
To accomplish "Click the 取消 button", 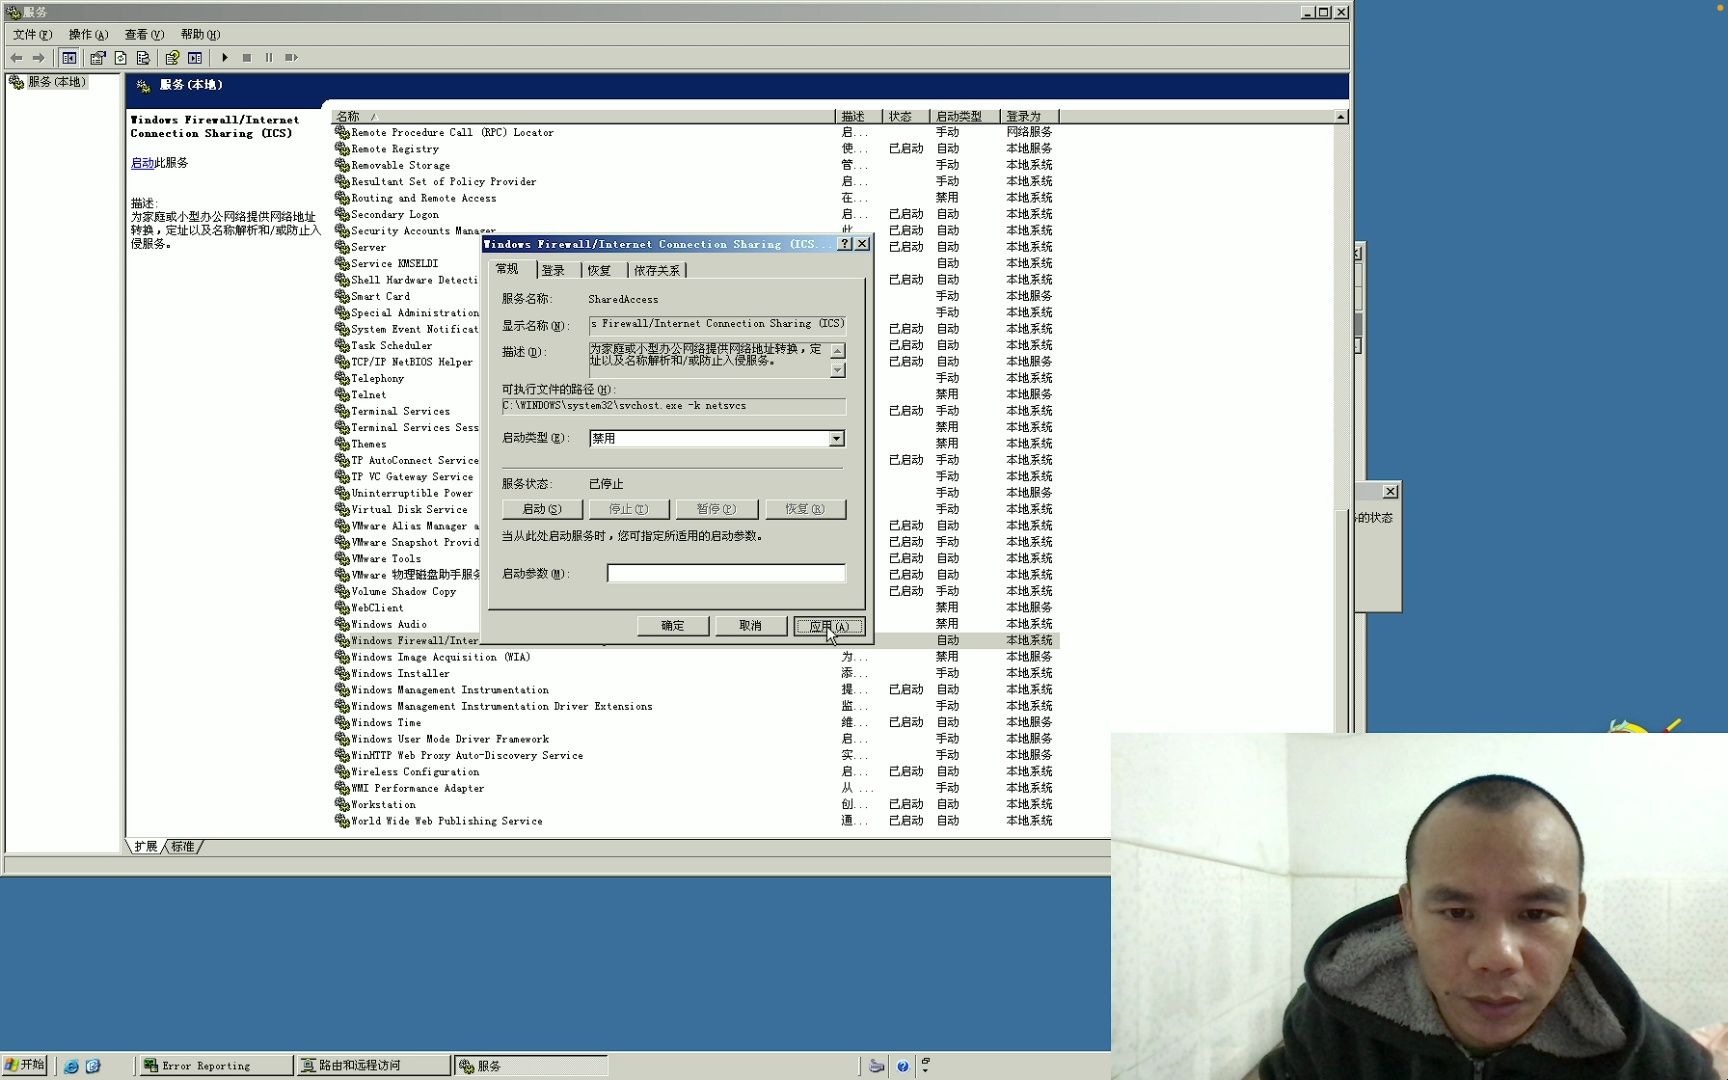I will pyautogui.click(x=751, y=627).
